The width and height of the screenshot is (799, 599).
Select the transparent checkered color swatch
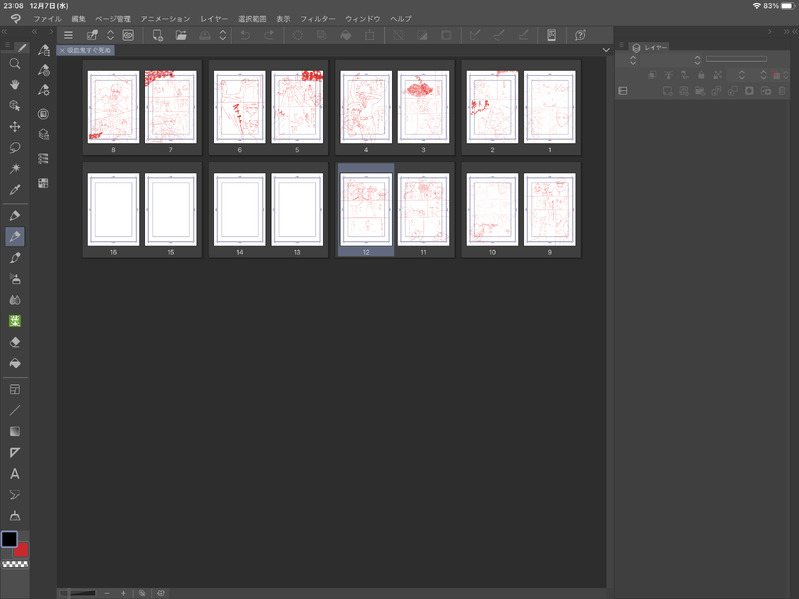[x=15, y=564]
